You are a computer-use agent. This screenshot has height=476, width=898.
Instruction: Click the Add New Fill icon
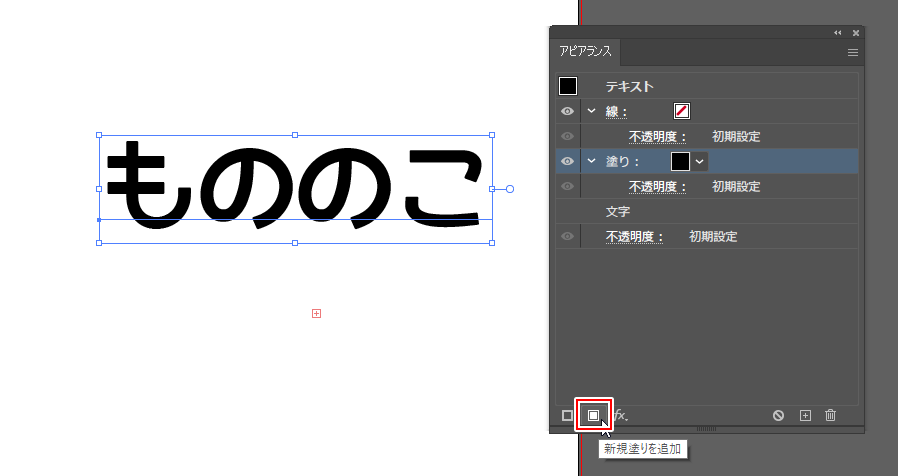[593, 415]
